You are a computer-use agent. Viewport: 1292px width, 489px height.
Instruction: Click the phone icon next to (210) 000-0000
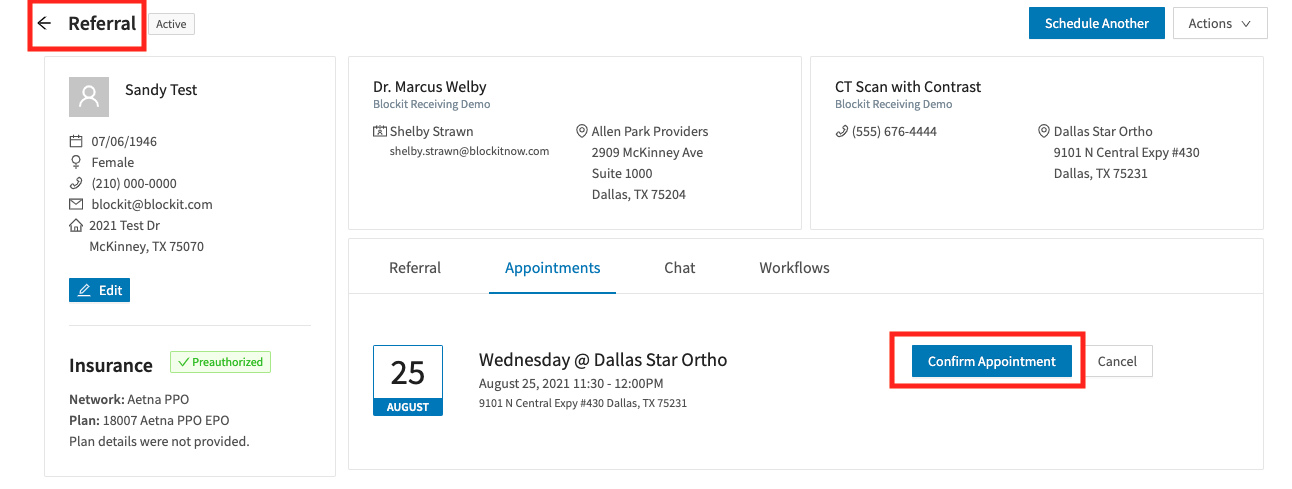pos(76,183)
